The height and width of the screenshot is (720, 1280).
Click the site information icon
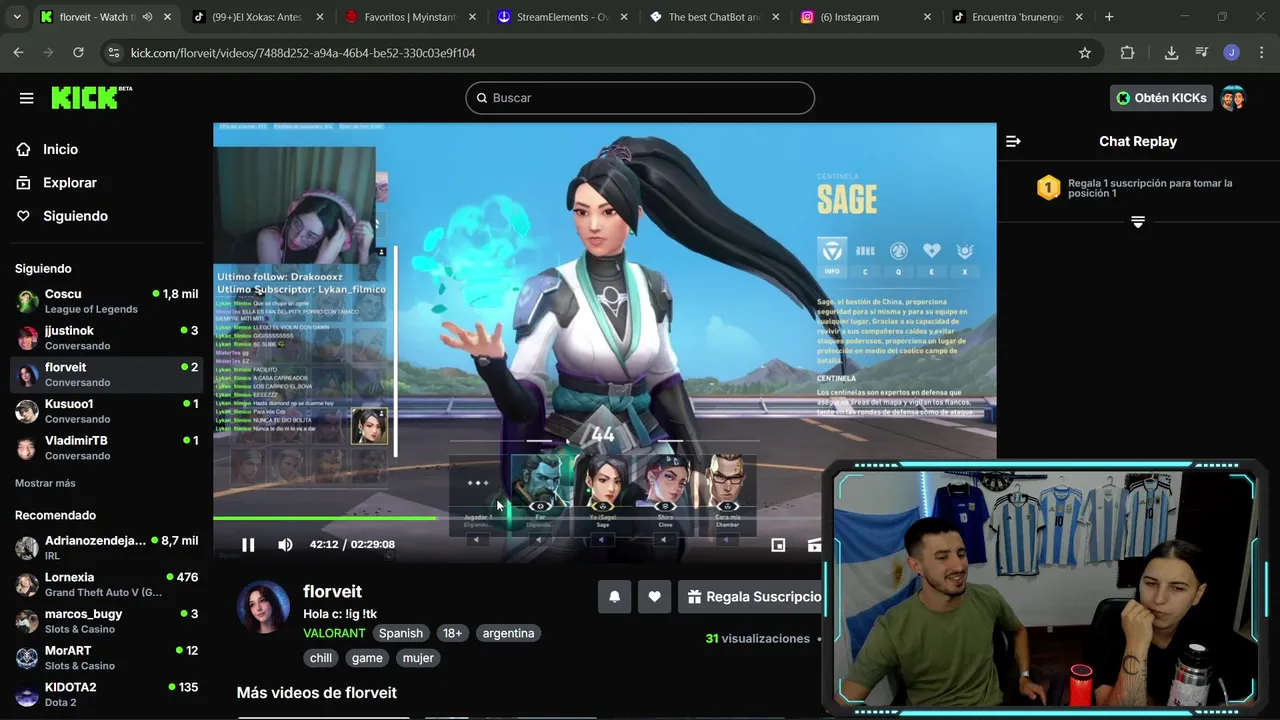click(x=113, y=53)
